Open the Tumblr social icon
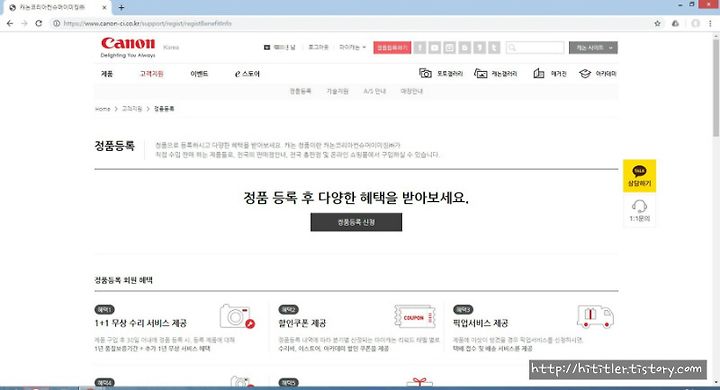The height and width of the screenshot is (390, 720). pos(494,47)
